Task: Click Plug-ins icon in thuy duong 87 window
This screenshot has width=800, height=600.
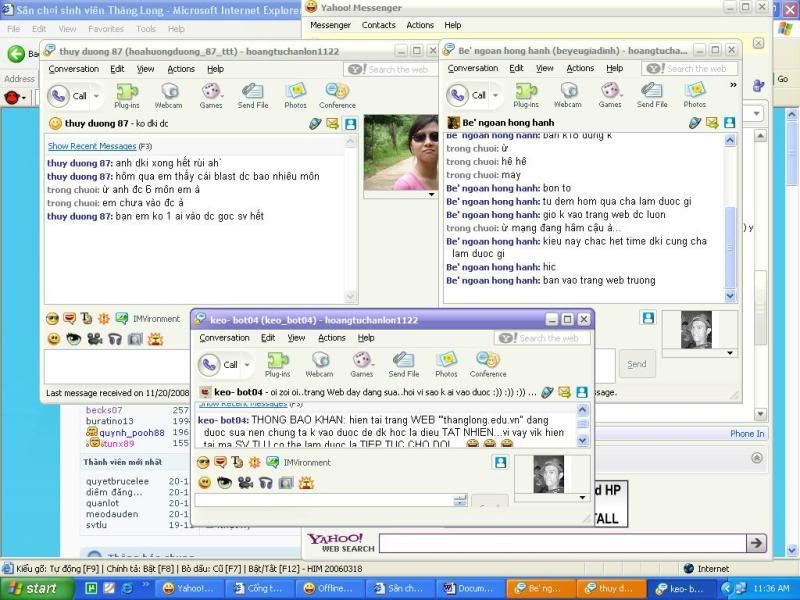Action: click(x=127, y=96)
